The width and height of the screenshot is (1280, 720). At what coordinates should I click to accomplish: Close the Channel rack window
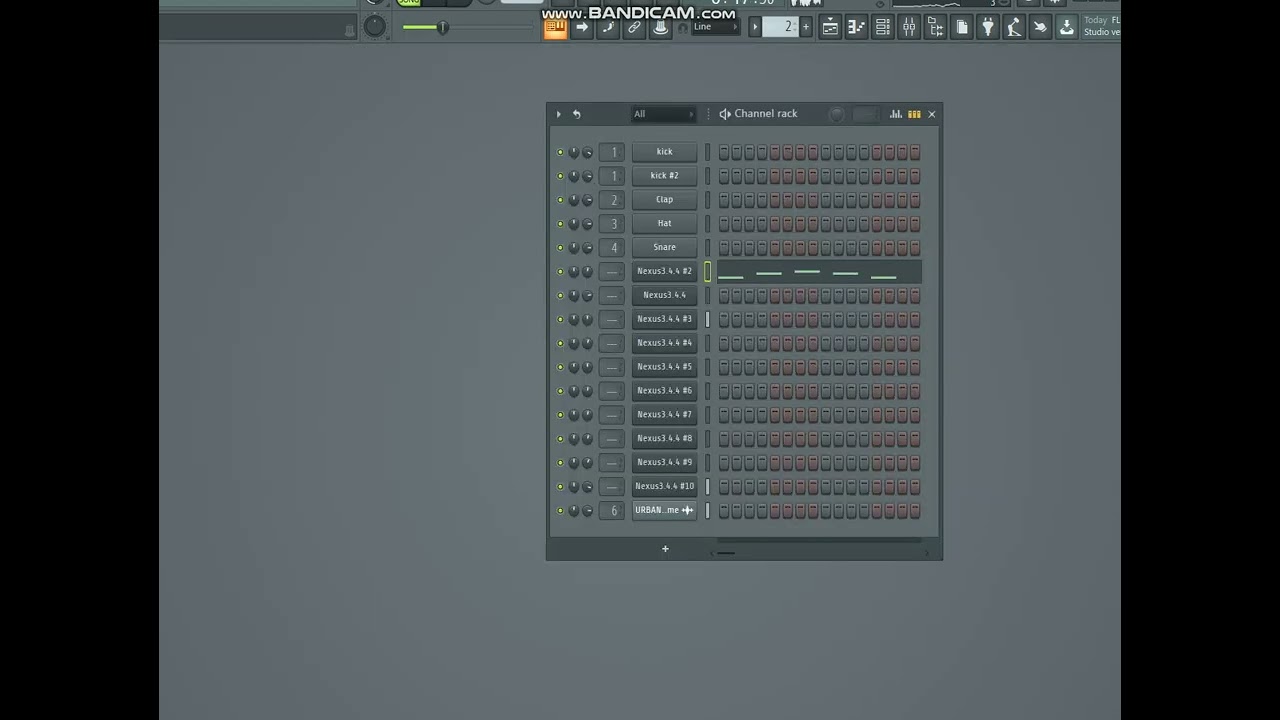[932, 114]
